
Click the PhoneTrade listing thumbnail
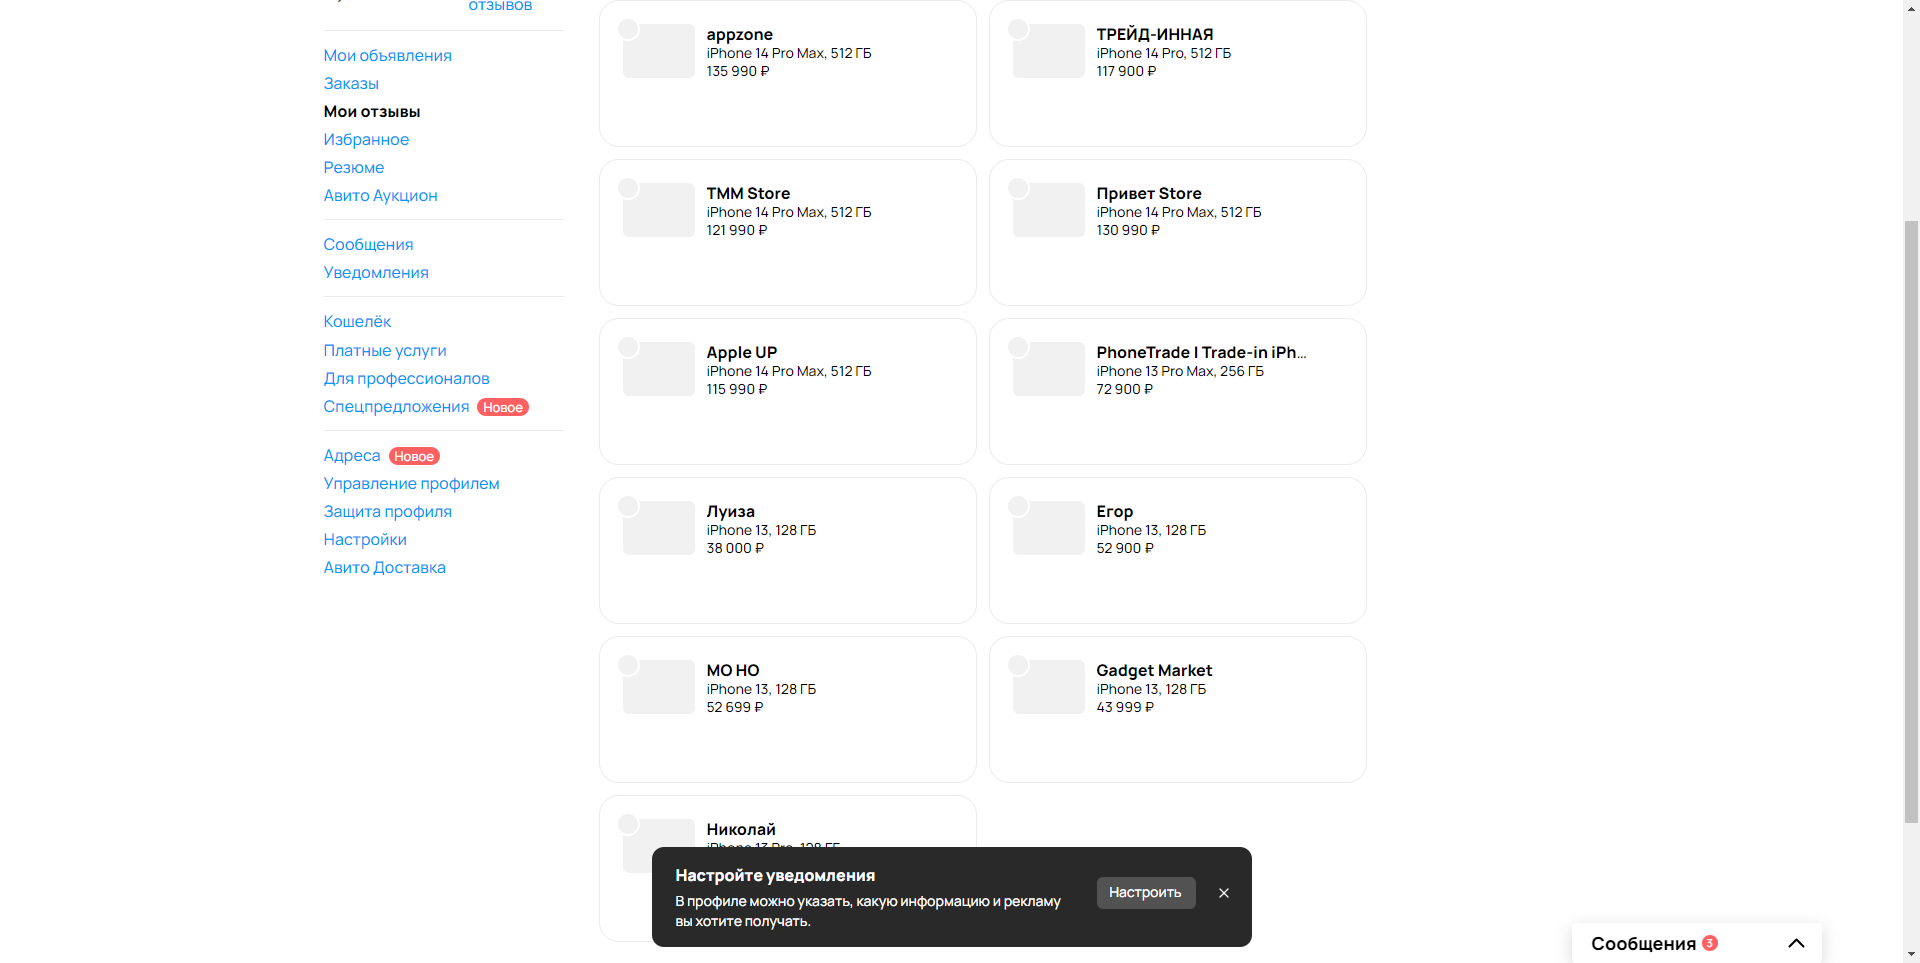[1048, 369]
